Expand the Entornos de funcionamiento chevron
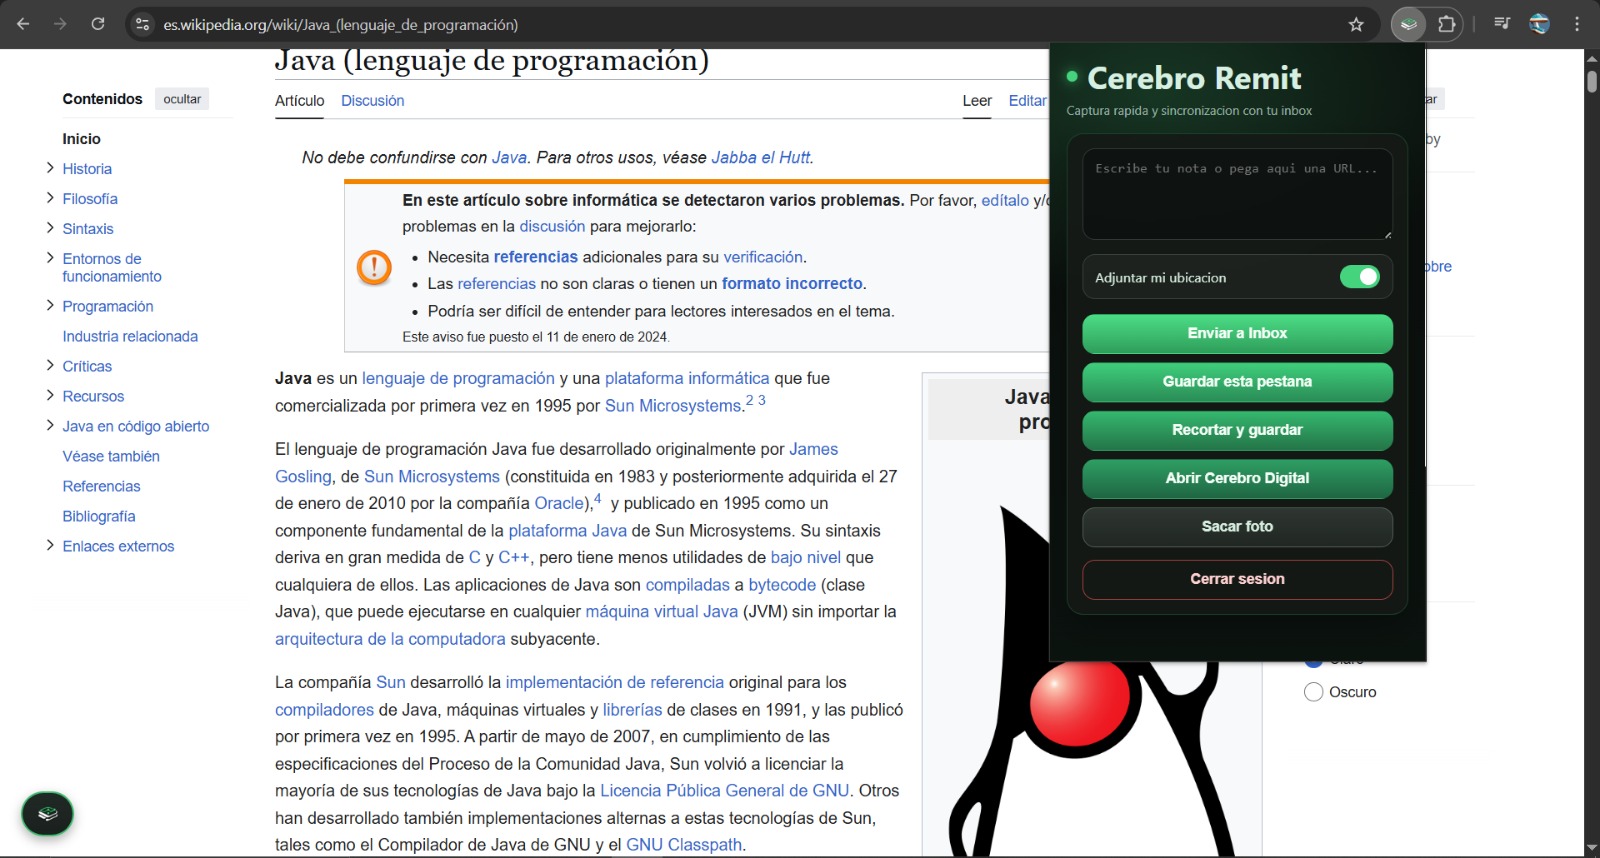1600x858 pixels. pos(50,258)
